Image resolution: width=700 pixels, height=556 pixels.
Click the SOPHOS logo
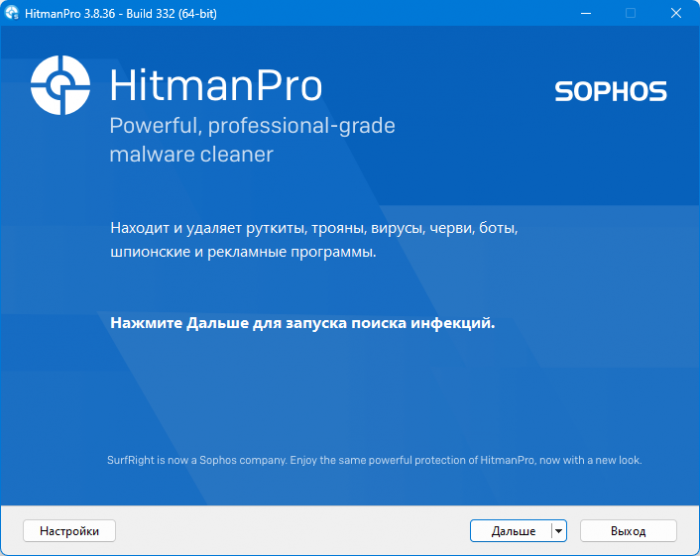pyautogui.click(x=611, y=91)
